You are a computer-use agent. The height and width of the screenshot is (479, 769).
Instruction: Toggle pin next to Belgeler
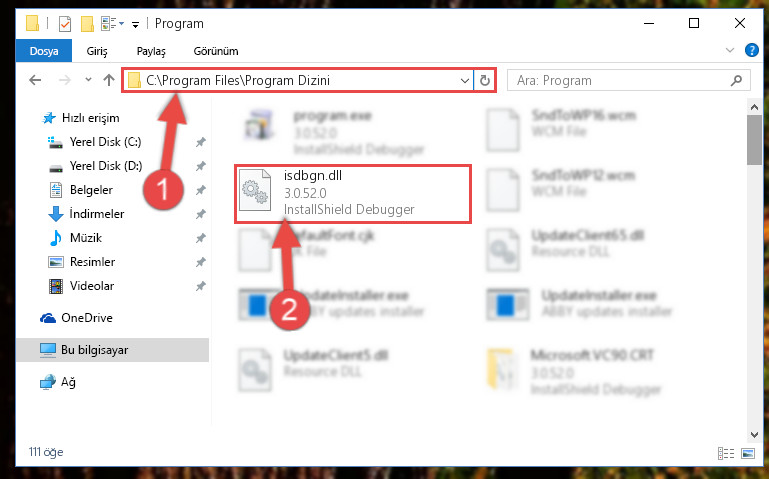click(x=201, y=190)
